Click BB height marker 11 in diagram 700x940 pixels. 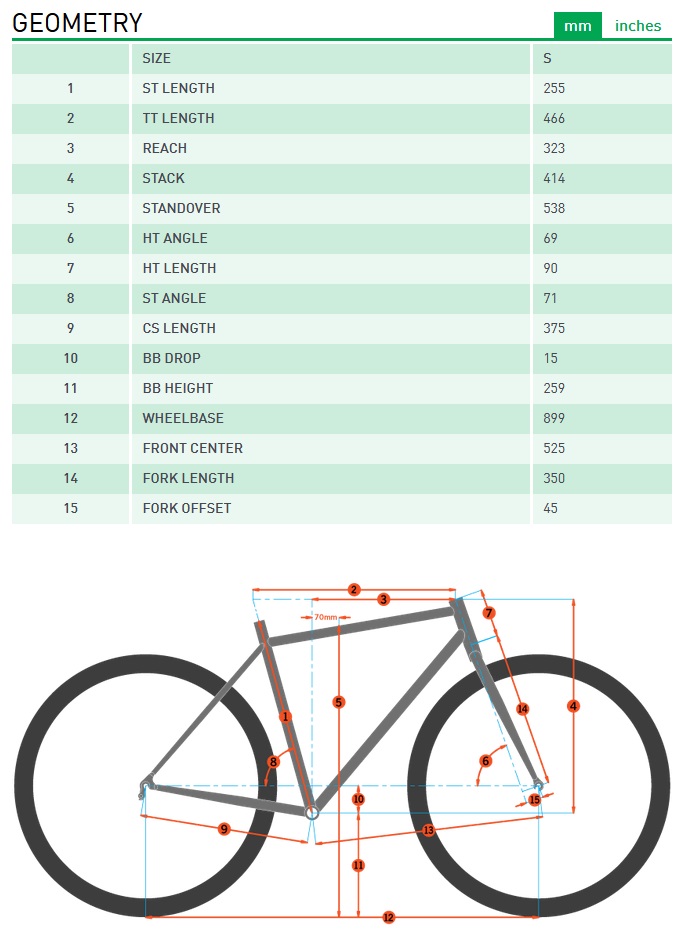pyautogui.click(x=358, y=865)
